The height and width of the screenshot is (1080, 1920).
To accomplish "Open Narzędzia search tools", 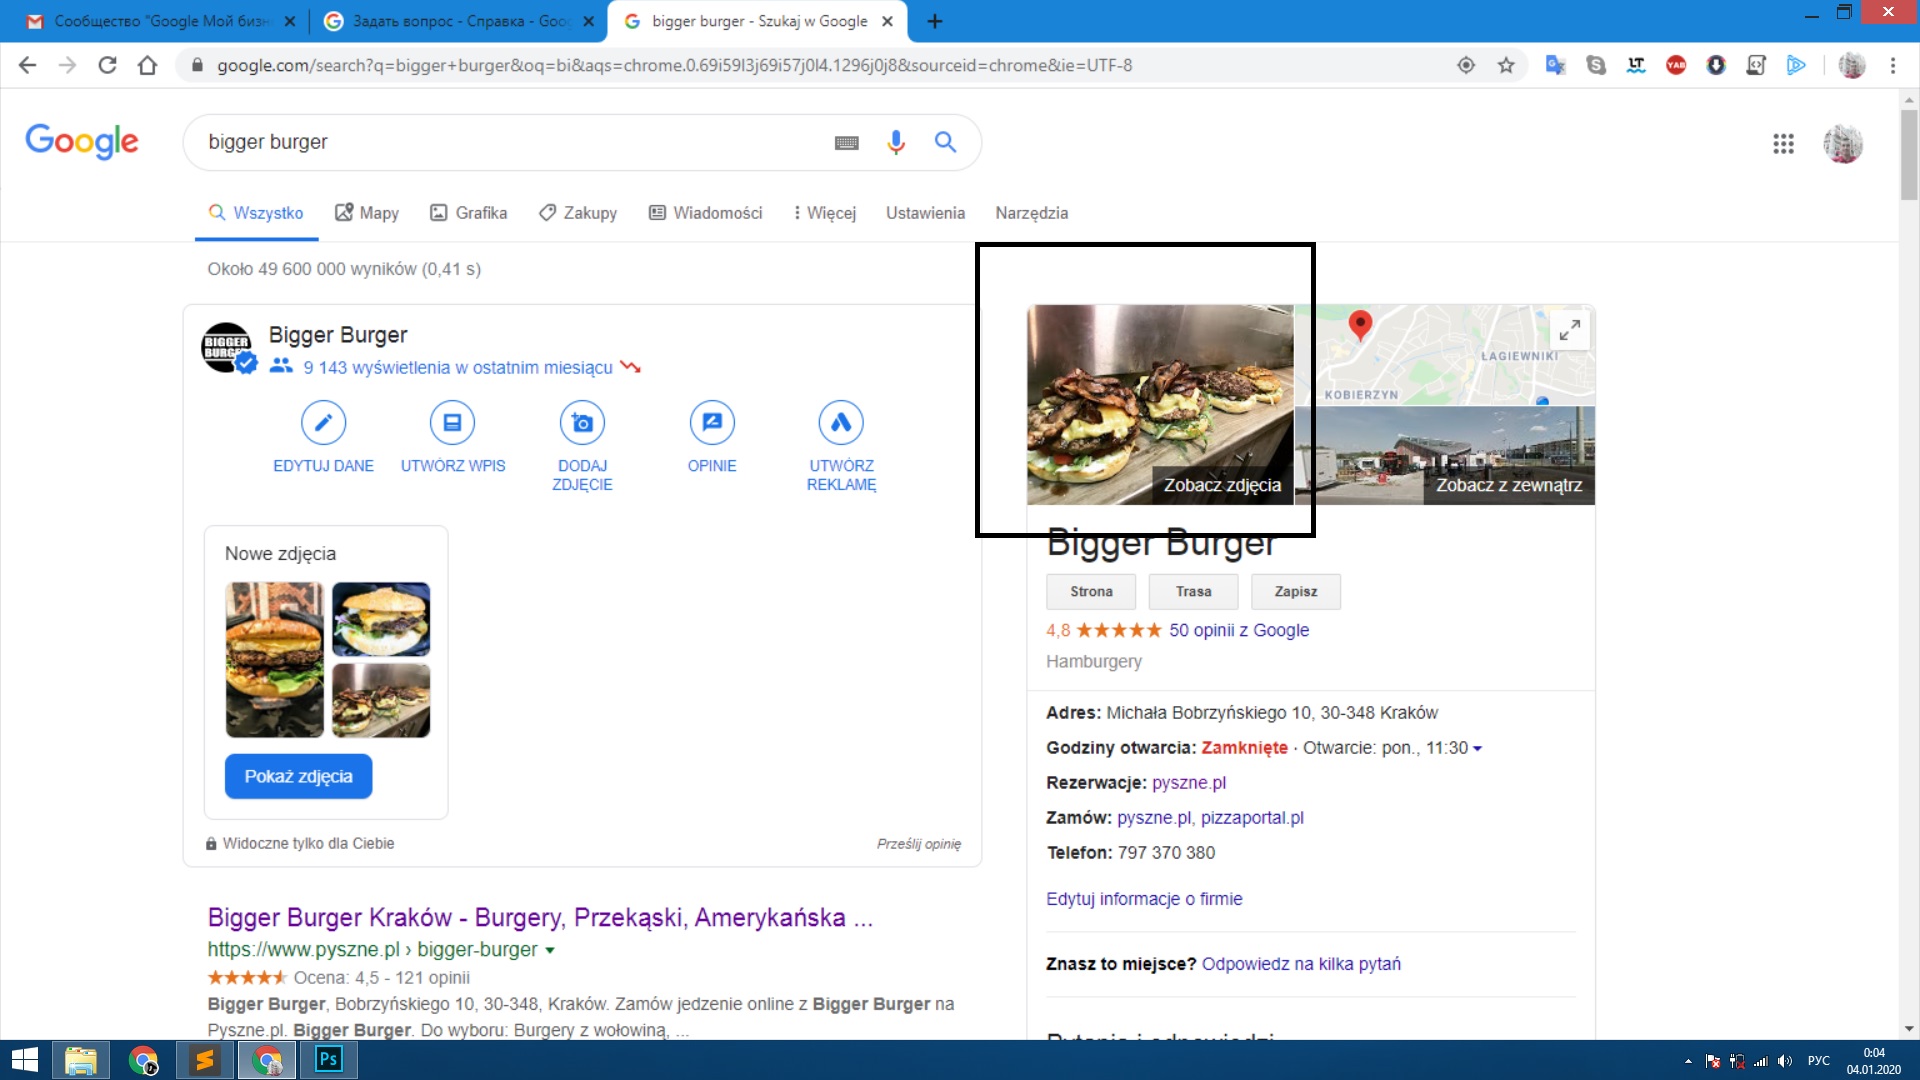I will click(1031, 213).
